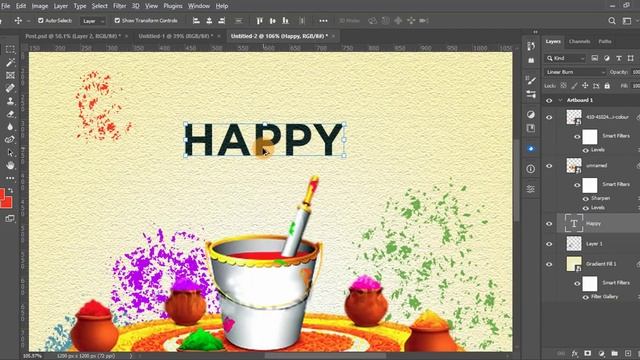
Task: Open the History panel icon
Action: [x=531, y=46]
